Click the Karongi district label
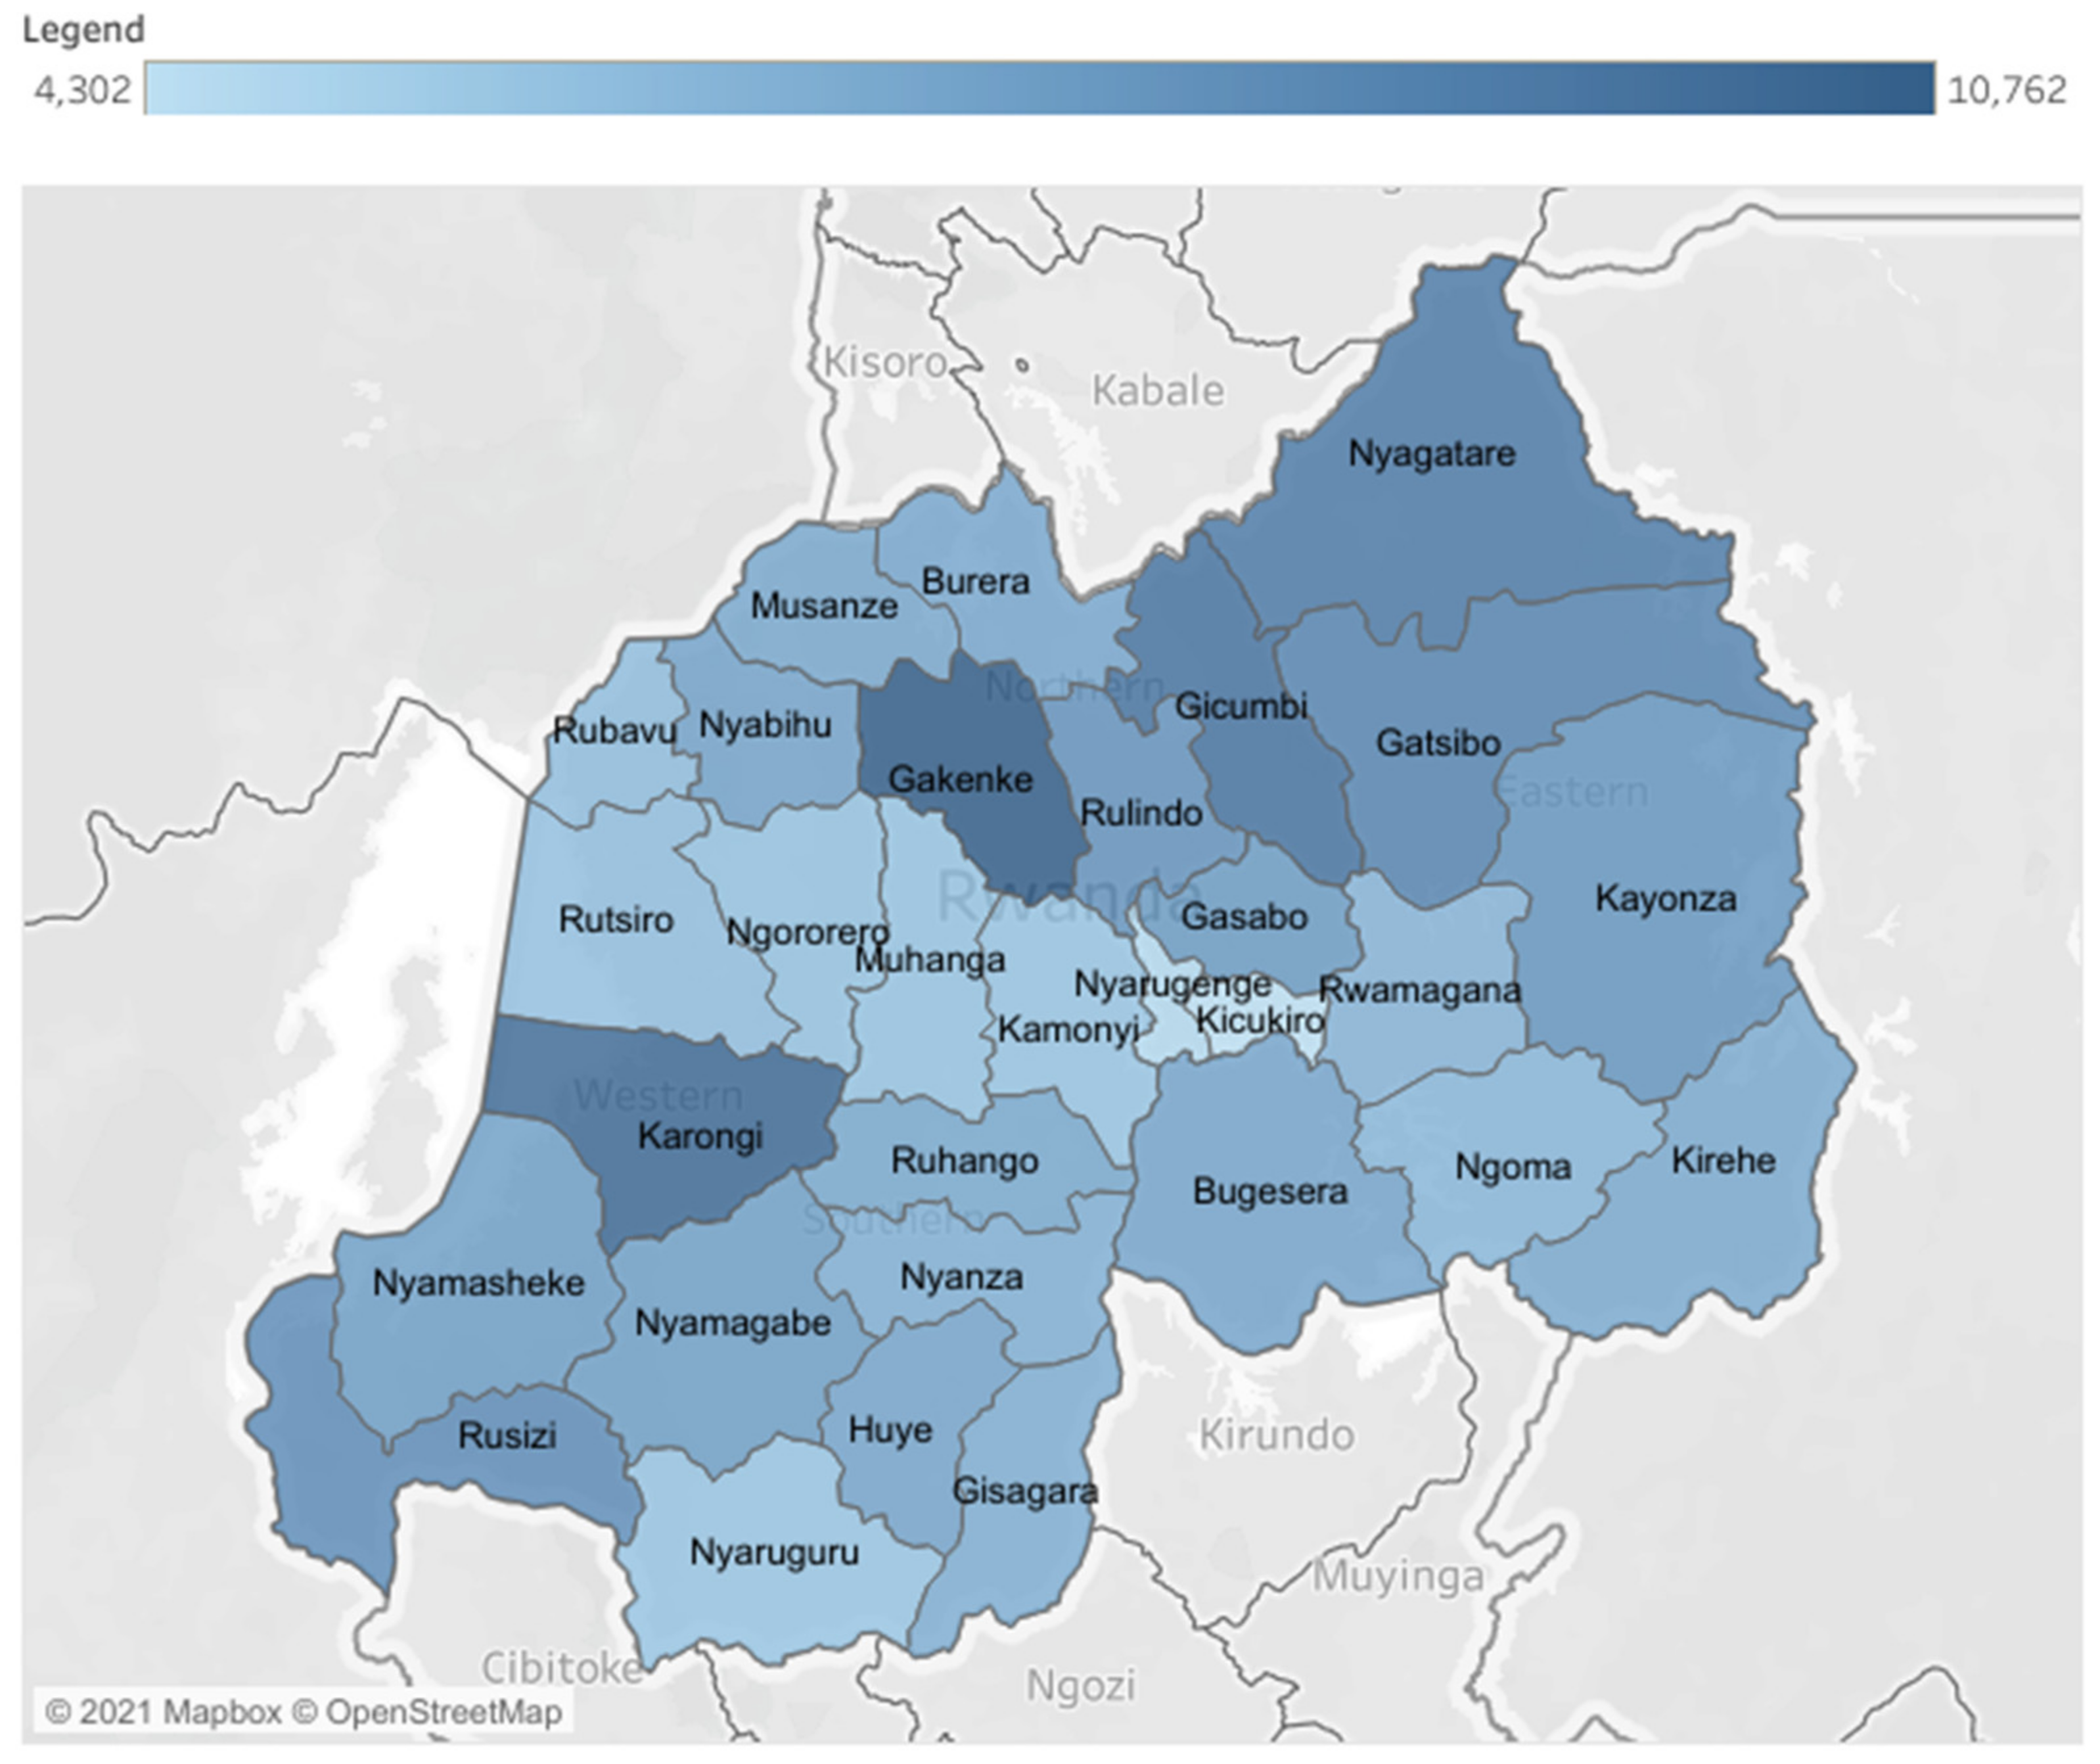The height and width of the screenshot is (1764, 2100). point(700,1137)
